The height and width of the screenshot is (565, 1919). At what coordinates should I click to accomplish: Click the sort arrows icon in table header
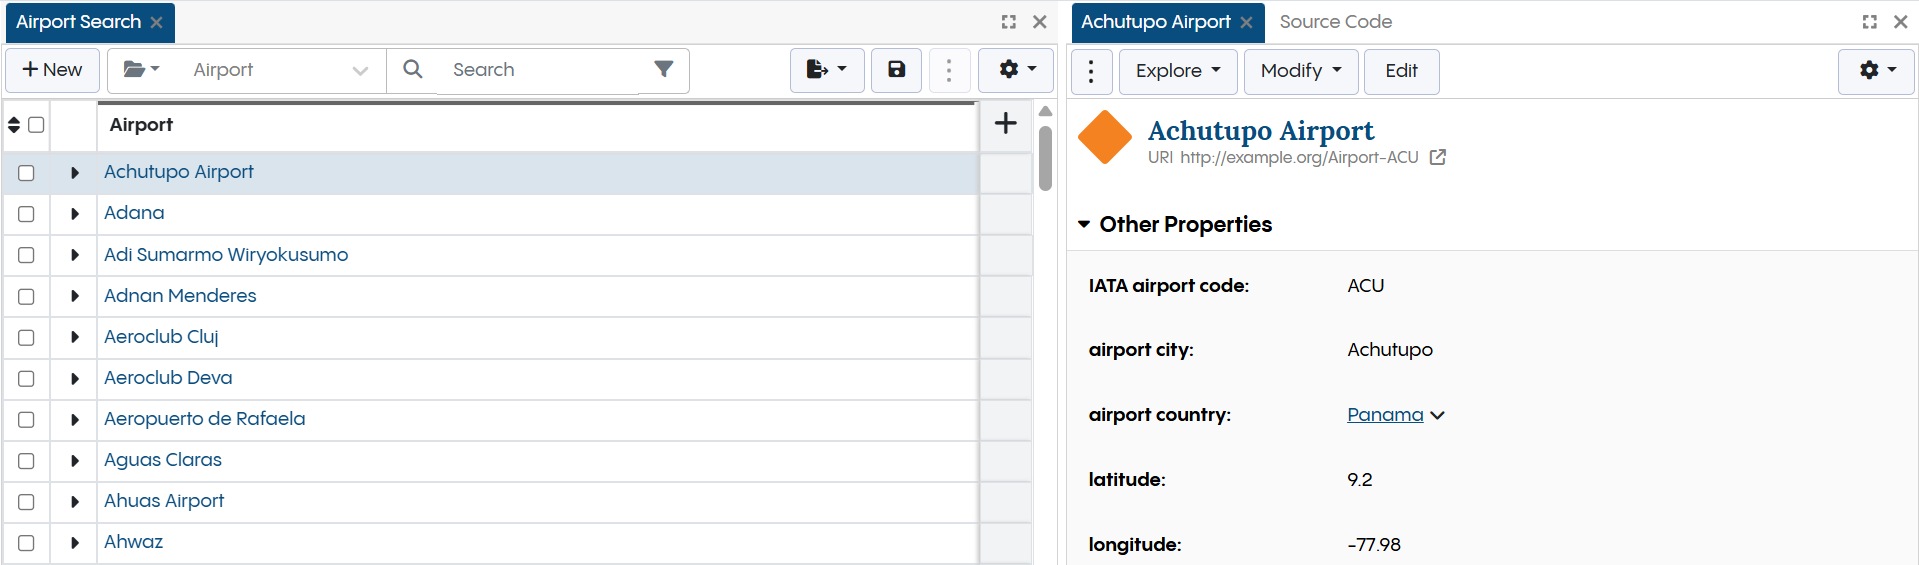point(14,125)
